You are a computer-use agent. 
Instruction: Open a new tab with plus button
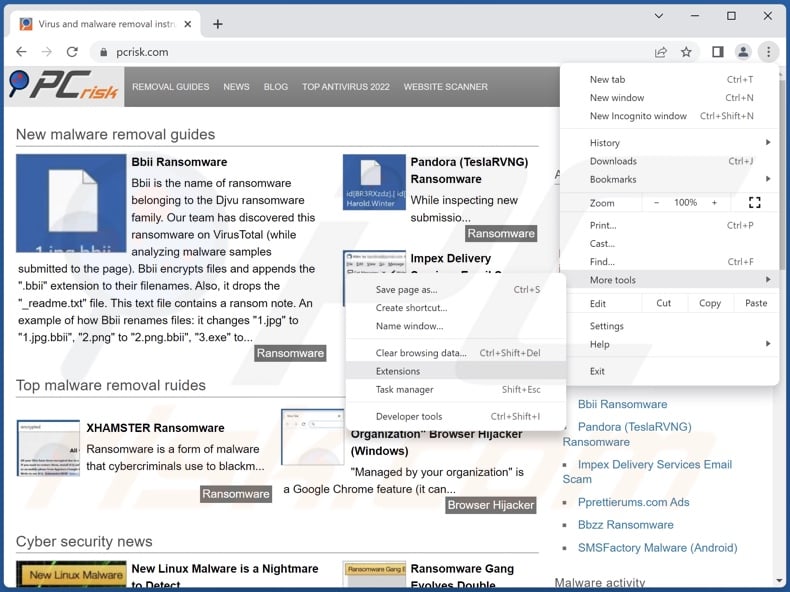click(x=218, y=24)
